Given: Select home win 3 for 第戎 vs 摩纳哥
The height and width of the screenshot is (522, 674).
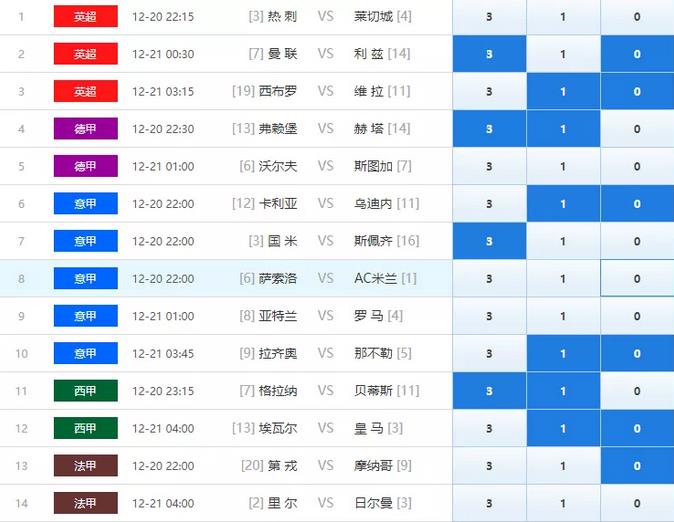Looking at the screenshot, I should click(x=489, y=466).
